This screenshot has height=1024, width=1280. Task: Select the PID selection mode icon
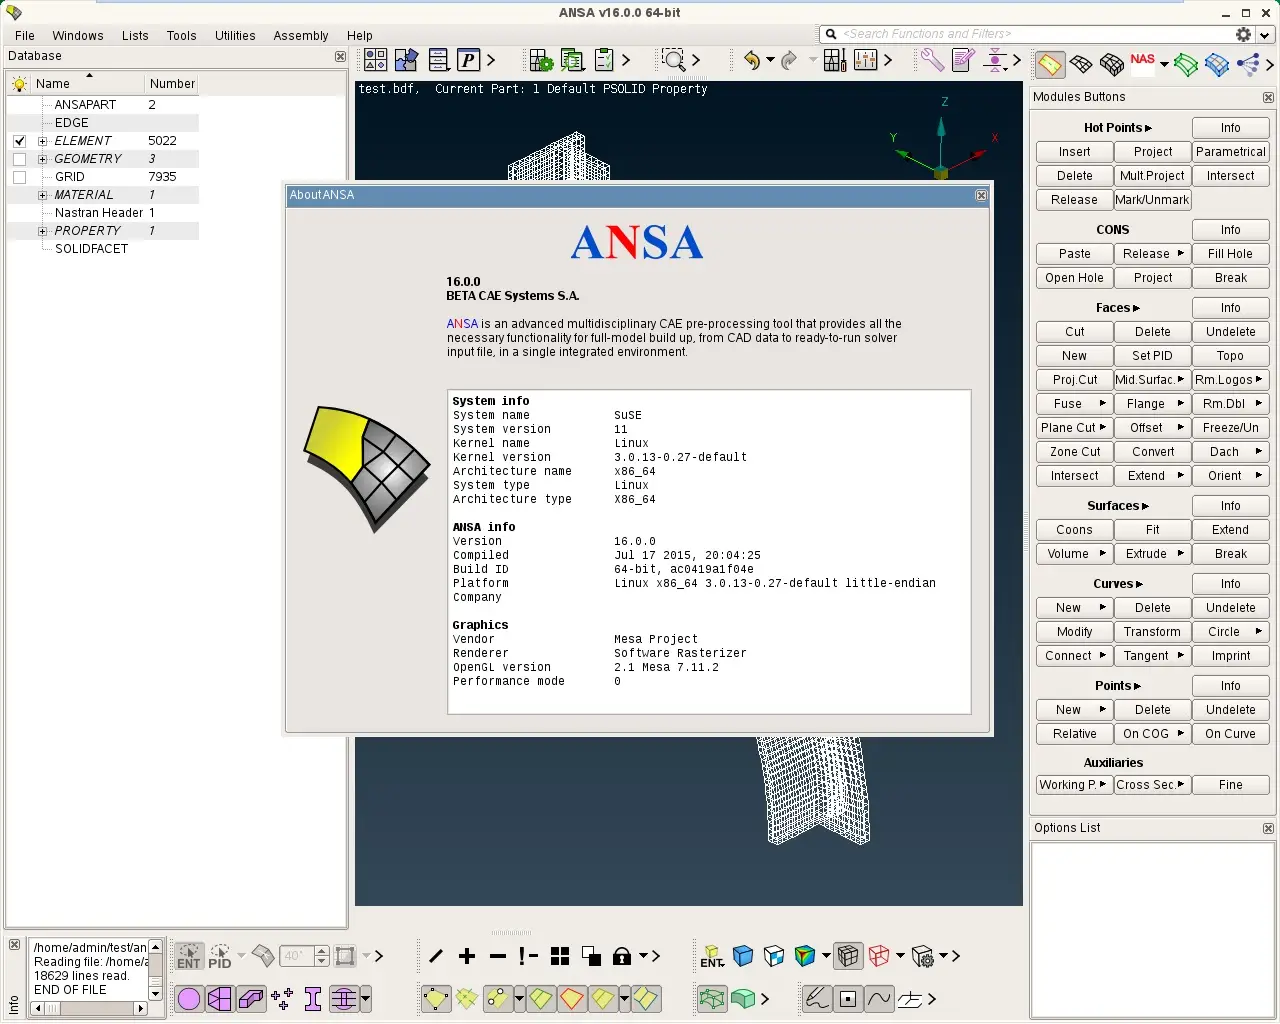tap(220, 956)
